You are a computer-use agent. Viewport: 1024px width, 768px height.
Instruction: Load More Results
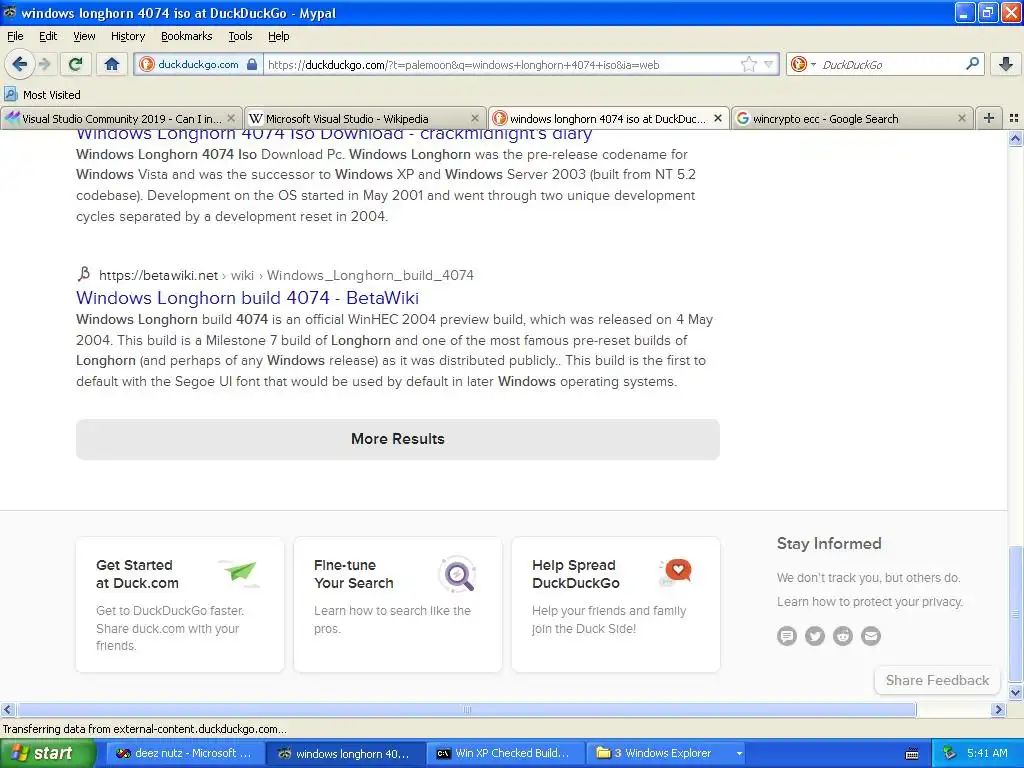[x=398, y=439]
